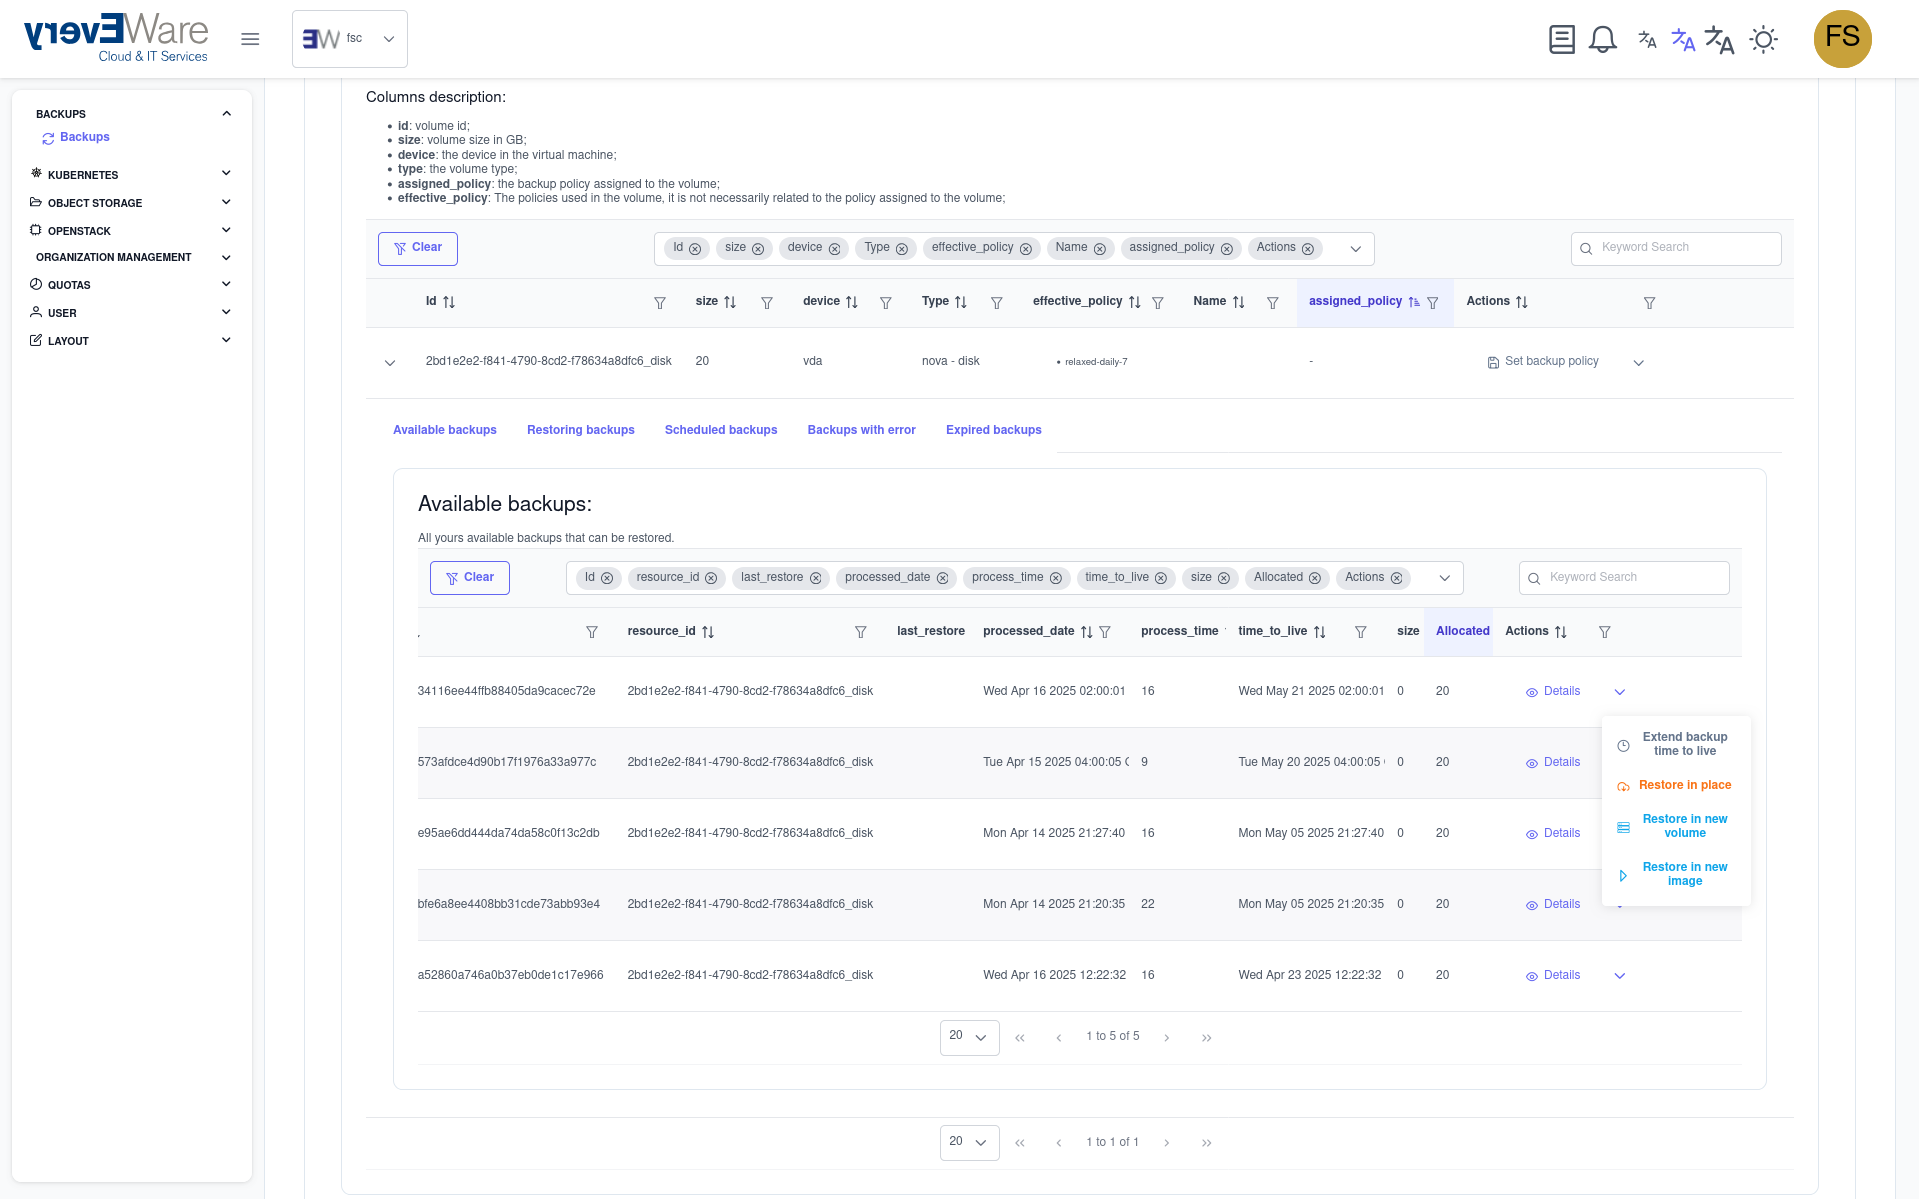
Task: Open the fsc organization dropdown
Action: 350,39
